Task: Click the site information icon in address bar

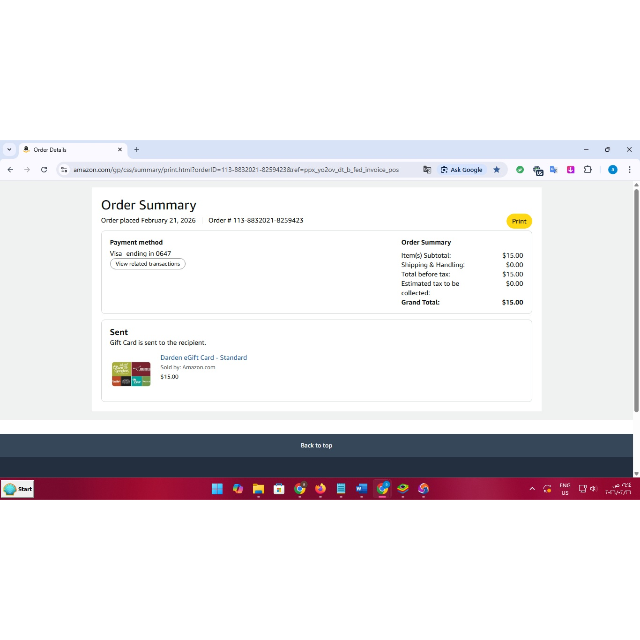Action: 64,170
